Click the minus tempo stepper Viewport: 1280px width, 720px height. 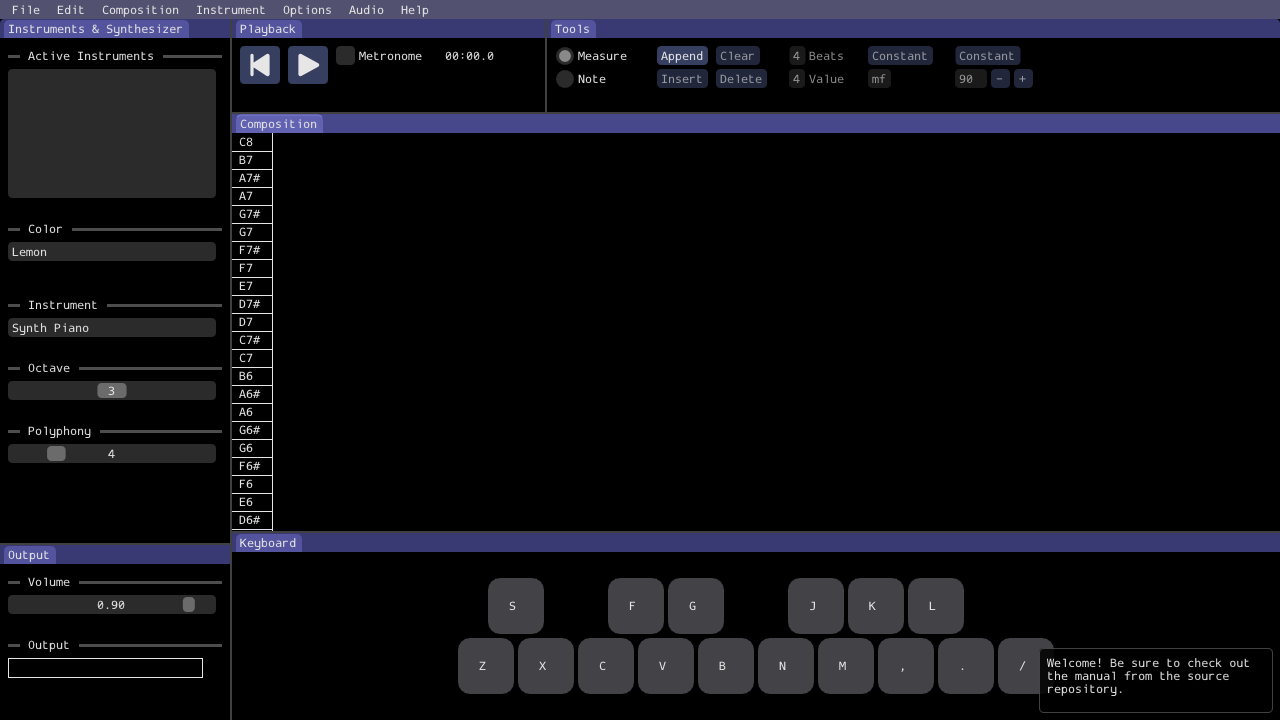click(1000, 79)
